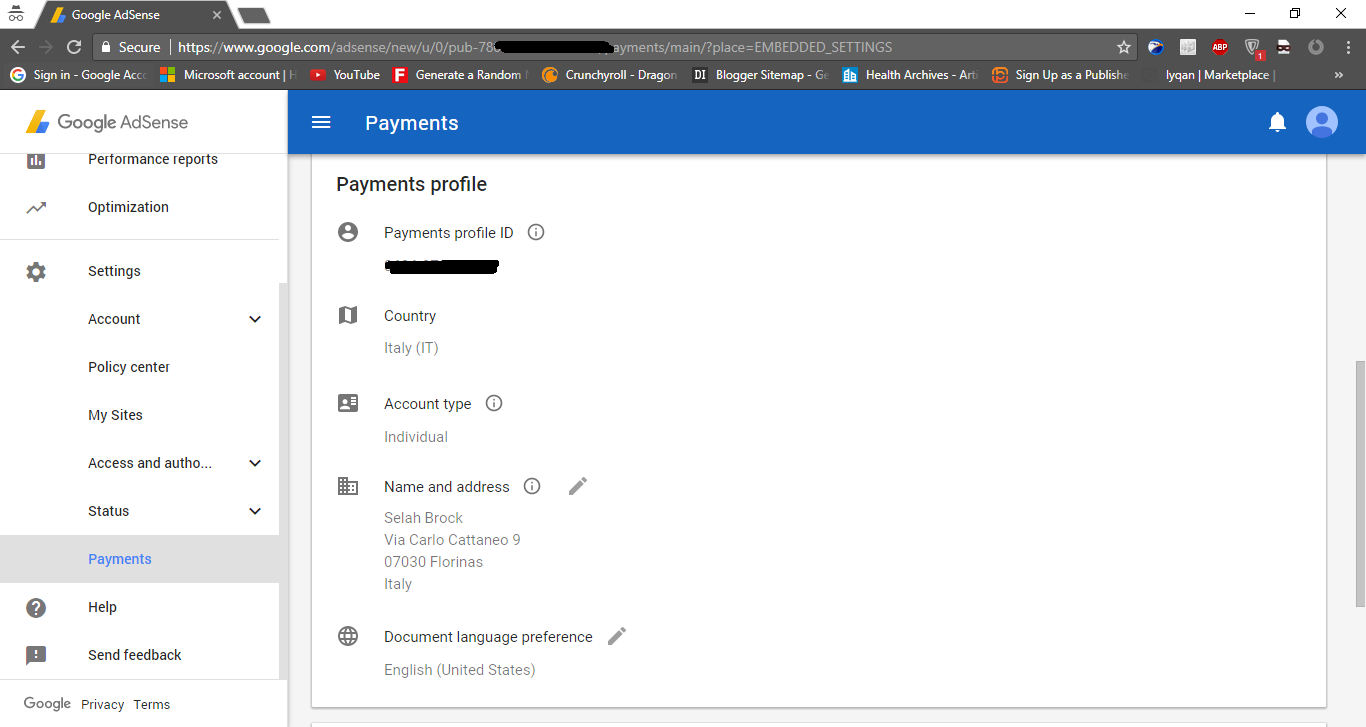Click the sidebar scrollbar
Viewport: 1366px width, 727px height.
pyautogui.click(x=283, y=480)
